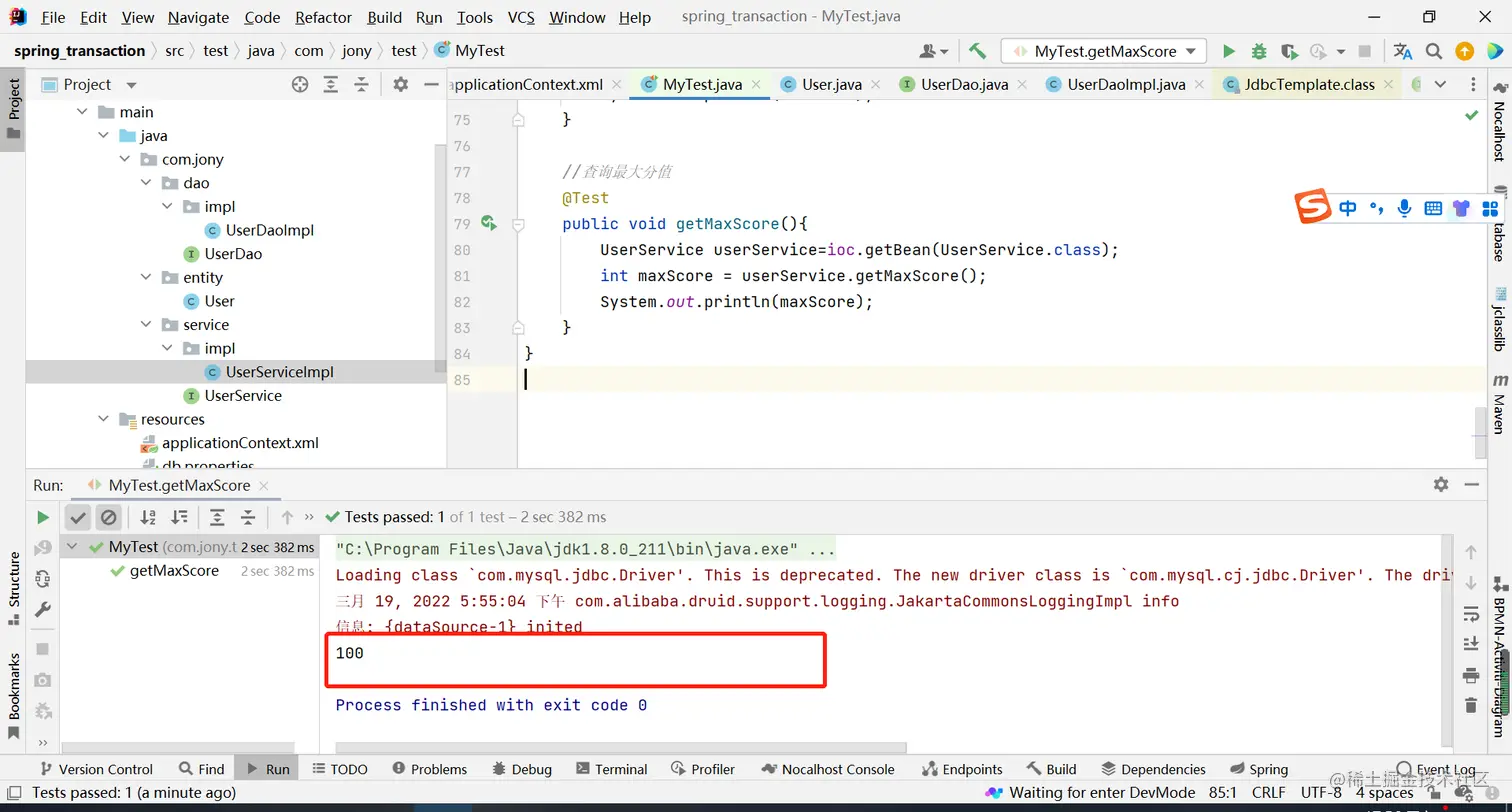Run with coverage icon in toolbar

[x=1289, y=51]
